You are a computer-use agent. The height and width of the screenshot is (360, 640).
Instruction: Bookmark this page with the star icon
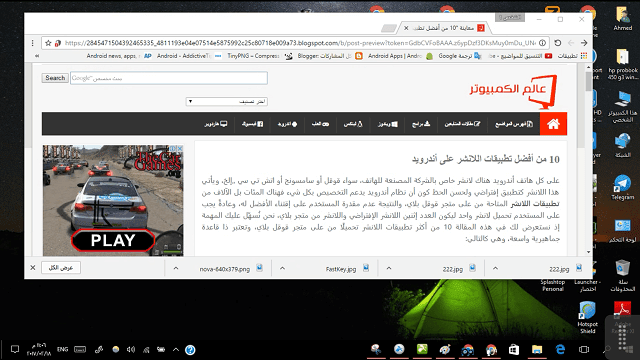click(48, 43)
